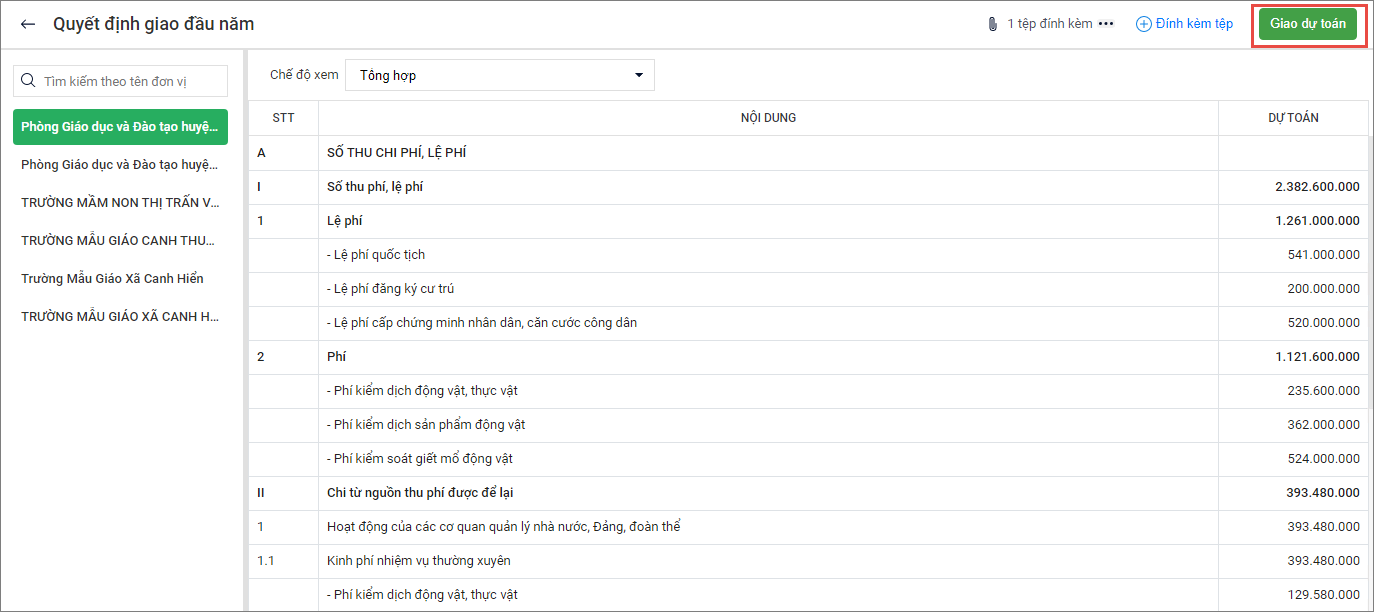Image resolution: width=1374 pixels, height=612 pixels.
Task: Click the DỰ TOÁN column header
Action: (x=1293, y=118)
